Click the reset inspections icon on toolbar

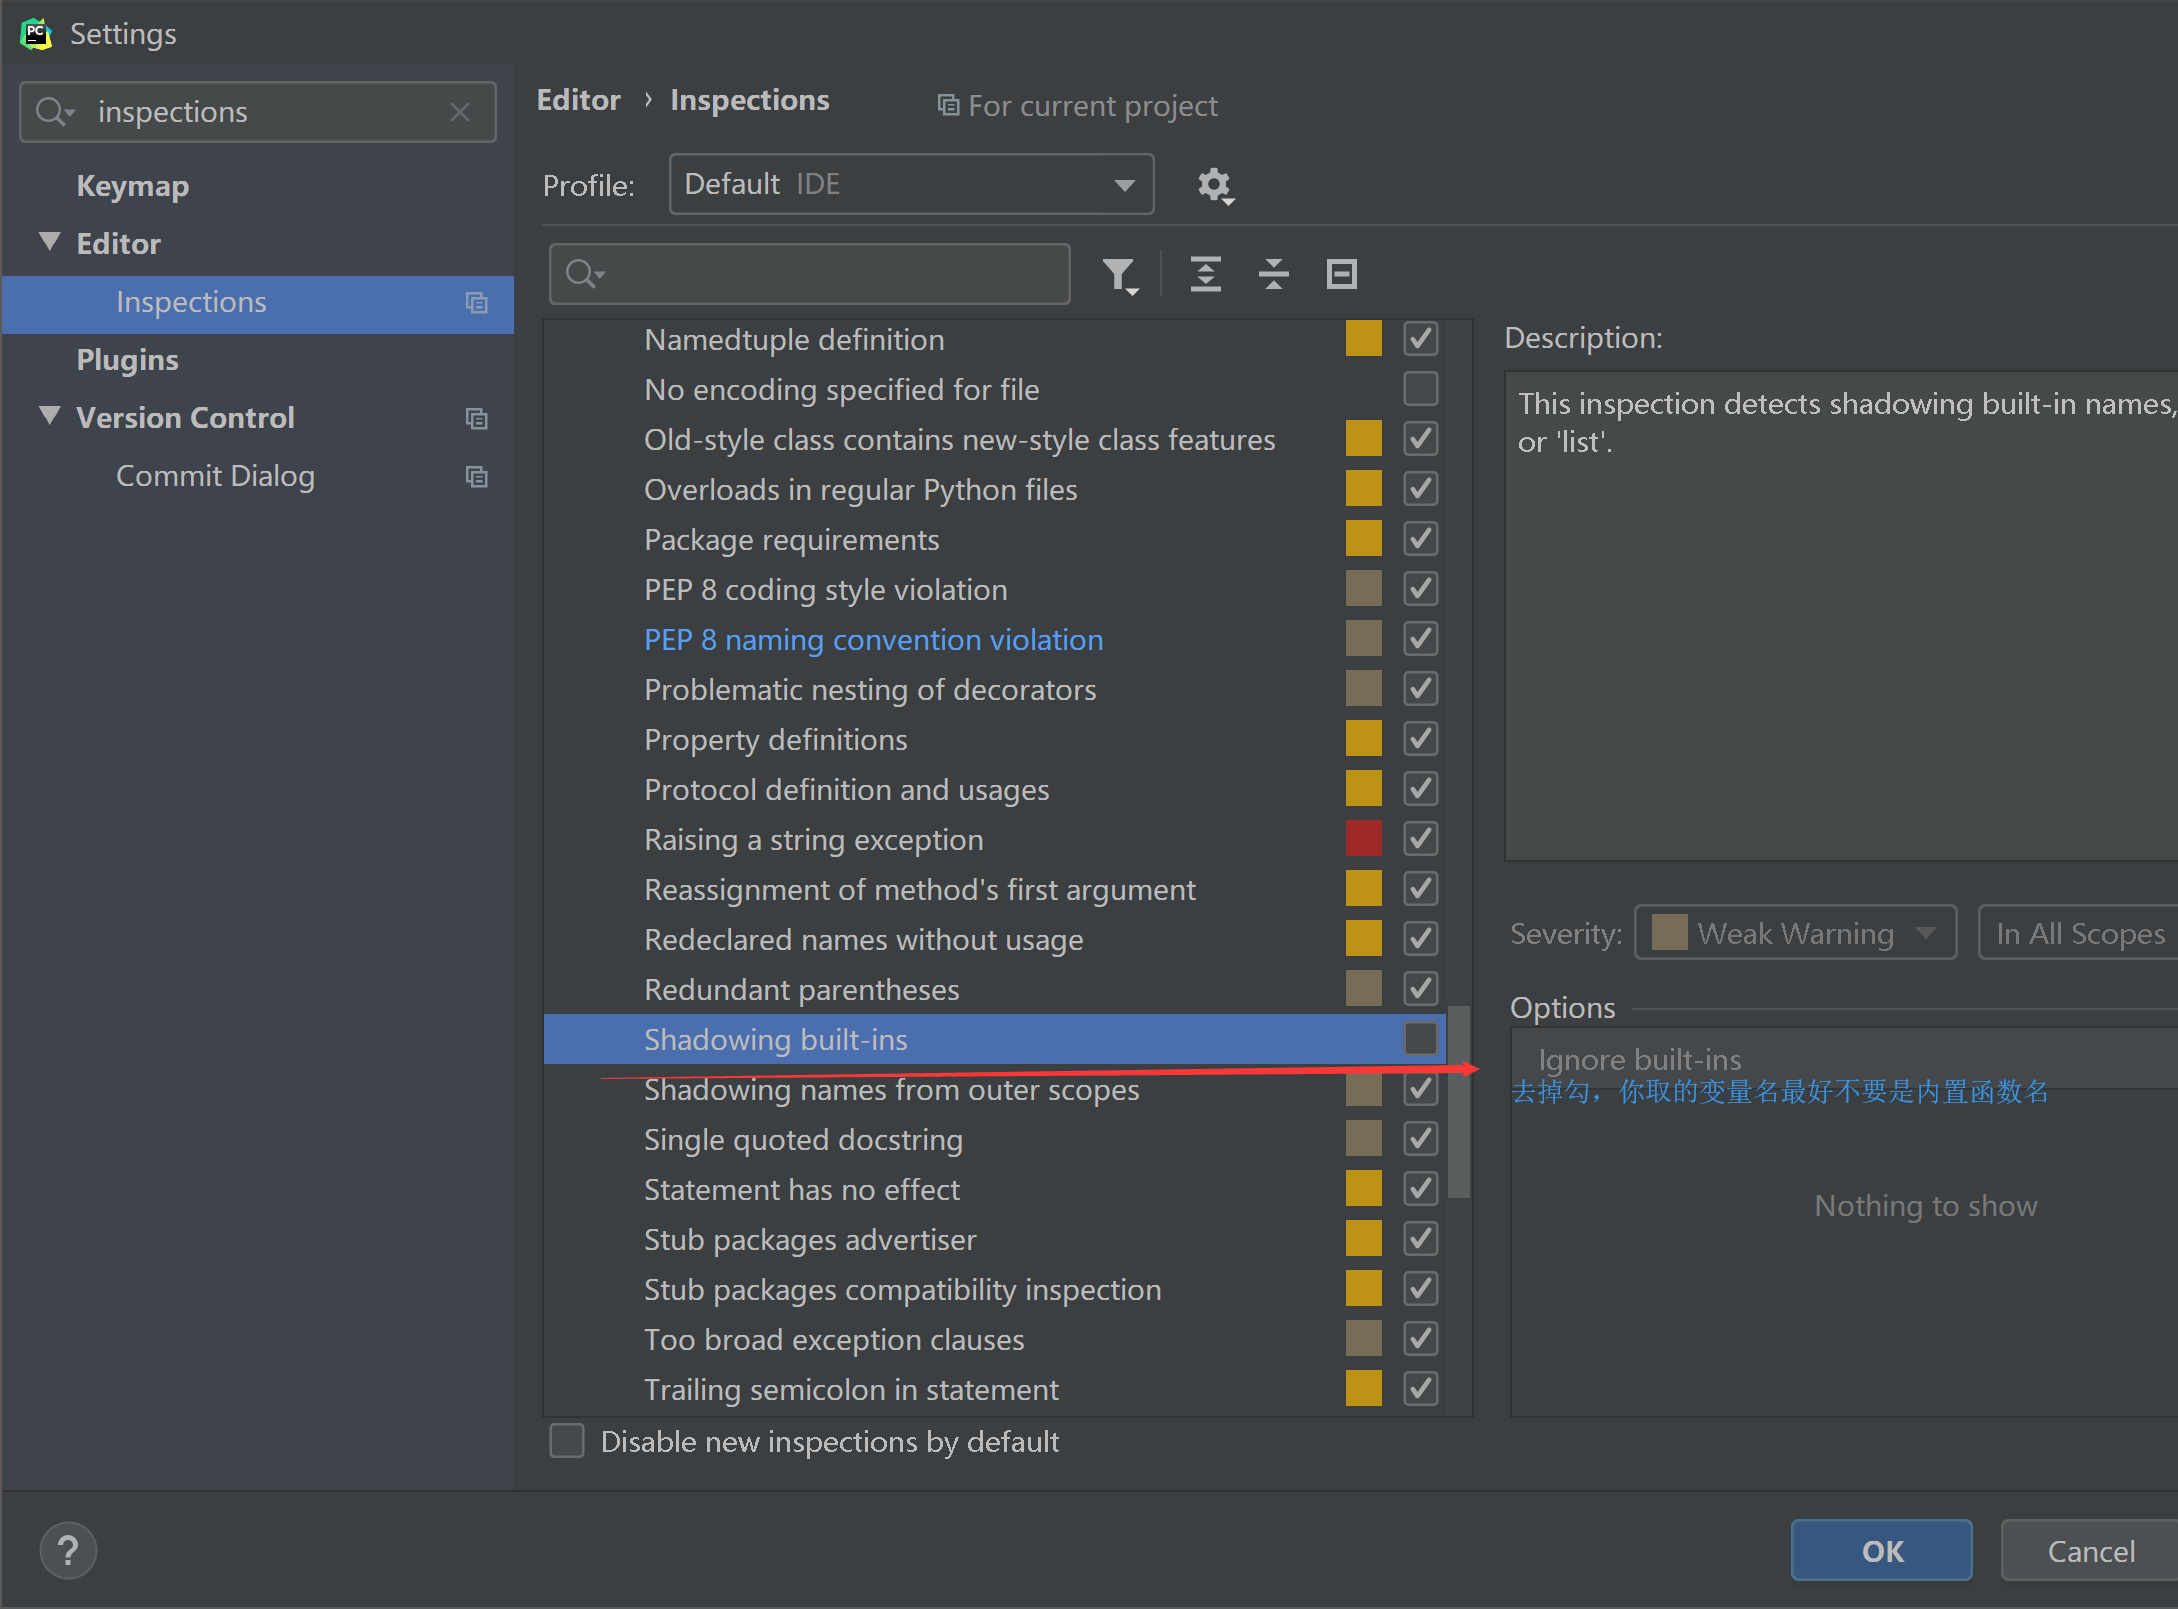pyautogui.click(x=1341, y=274)
